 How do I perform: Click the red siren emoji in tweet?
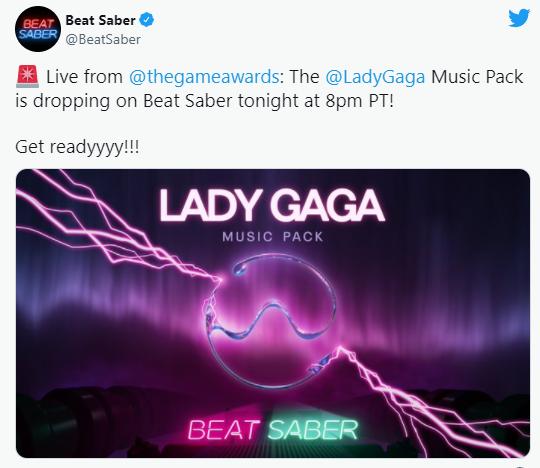pos(27,77)
